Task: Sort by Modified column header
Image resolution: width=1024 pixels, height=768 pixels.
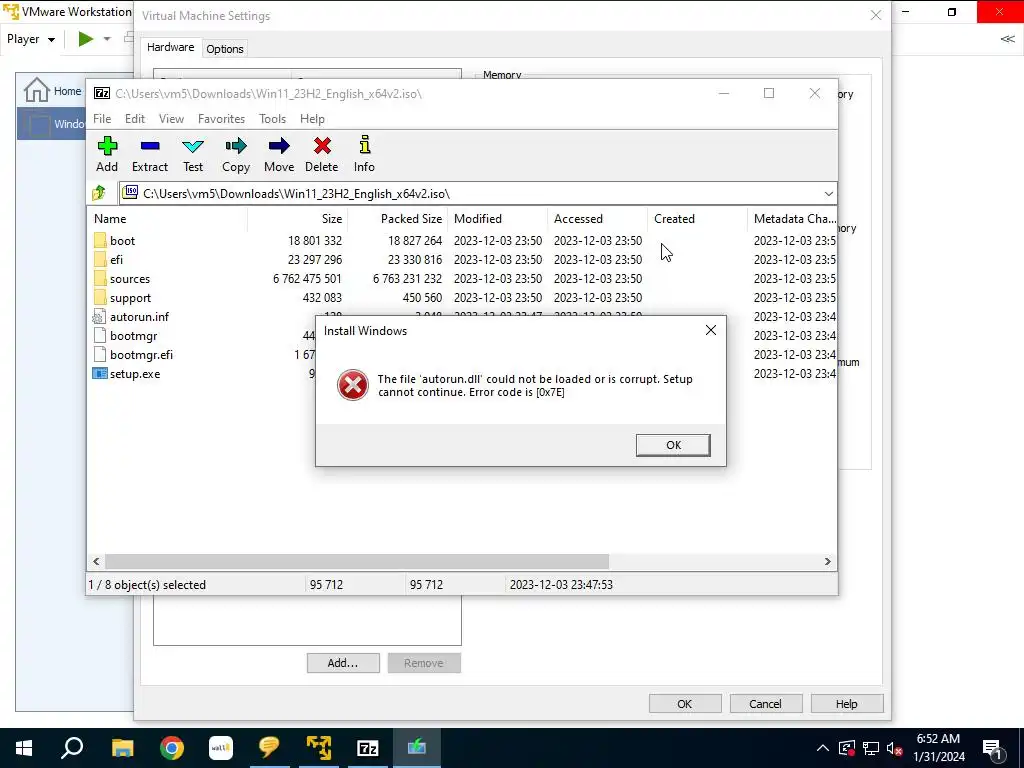Action: click(x=498, y=219)
